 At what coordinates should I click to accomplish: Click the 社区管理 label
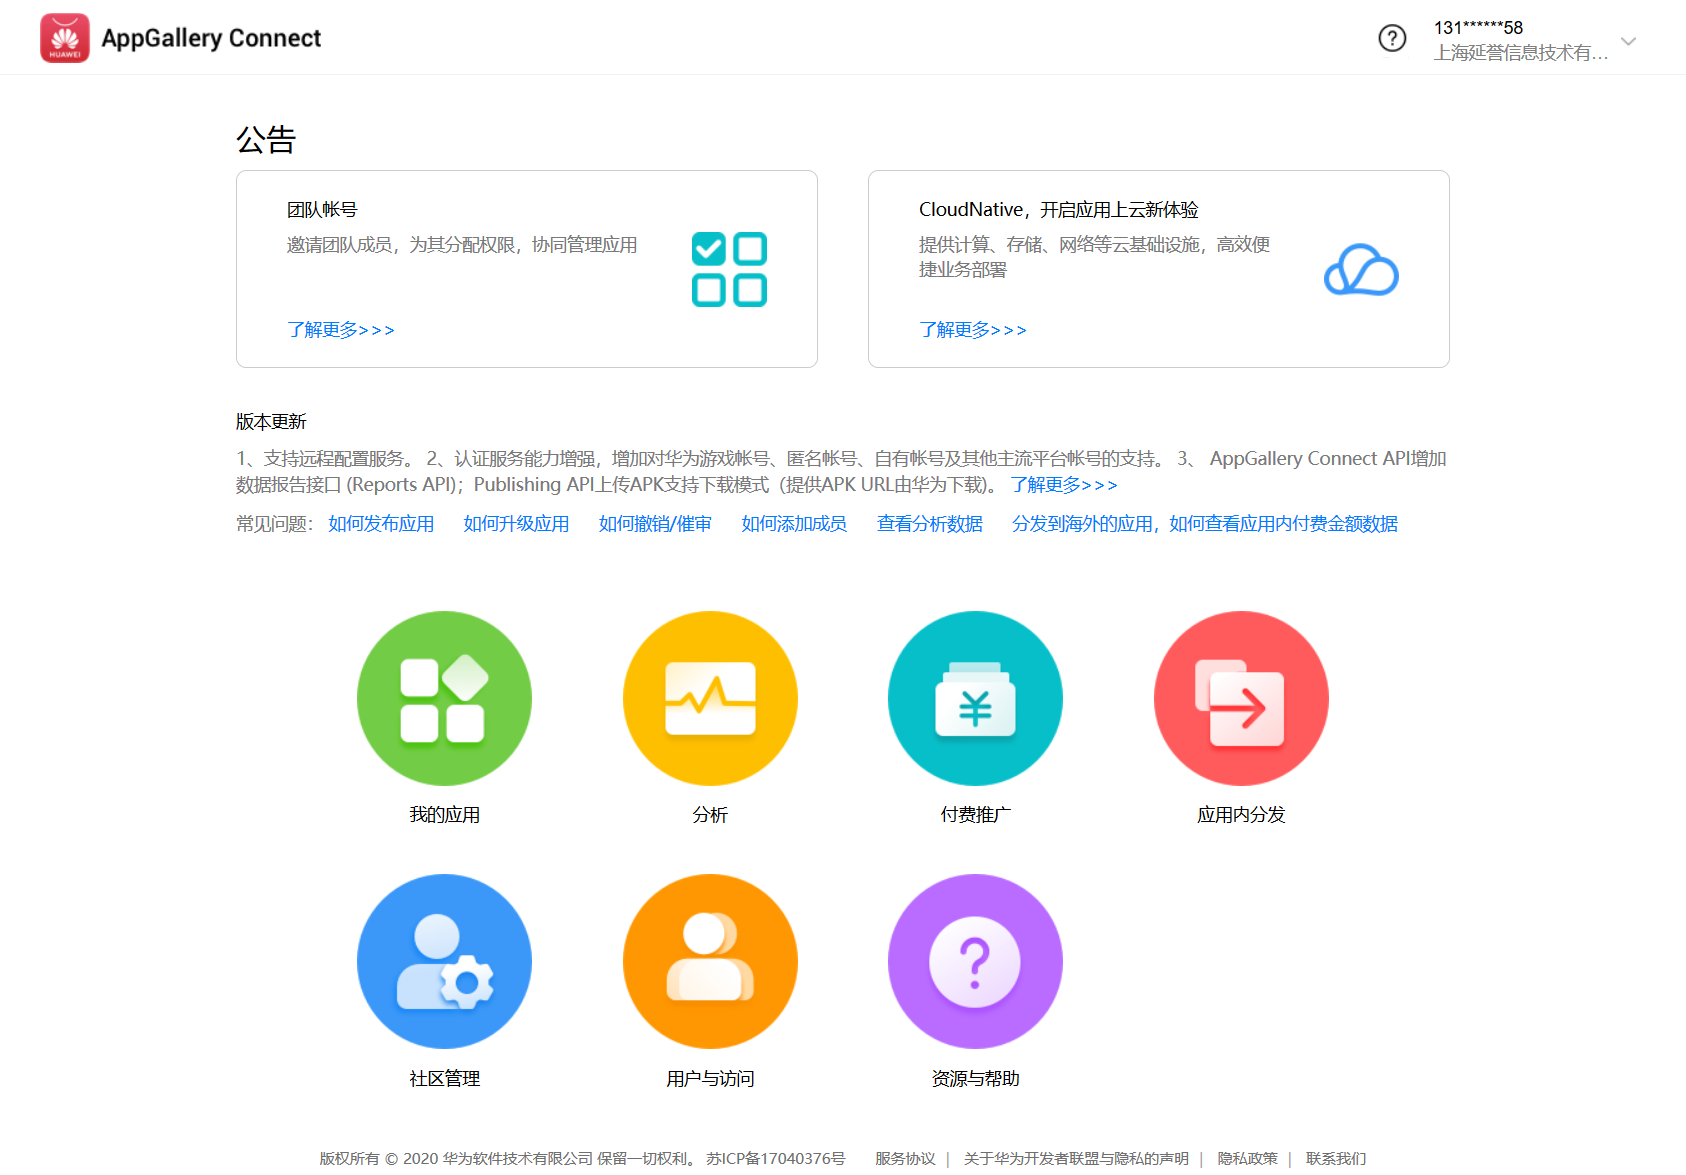444,1079
